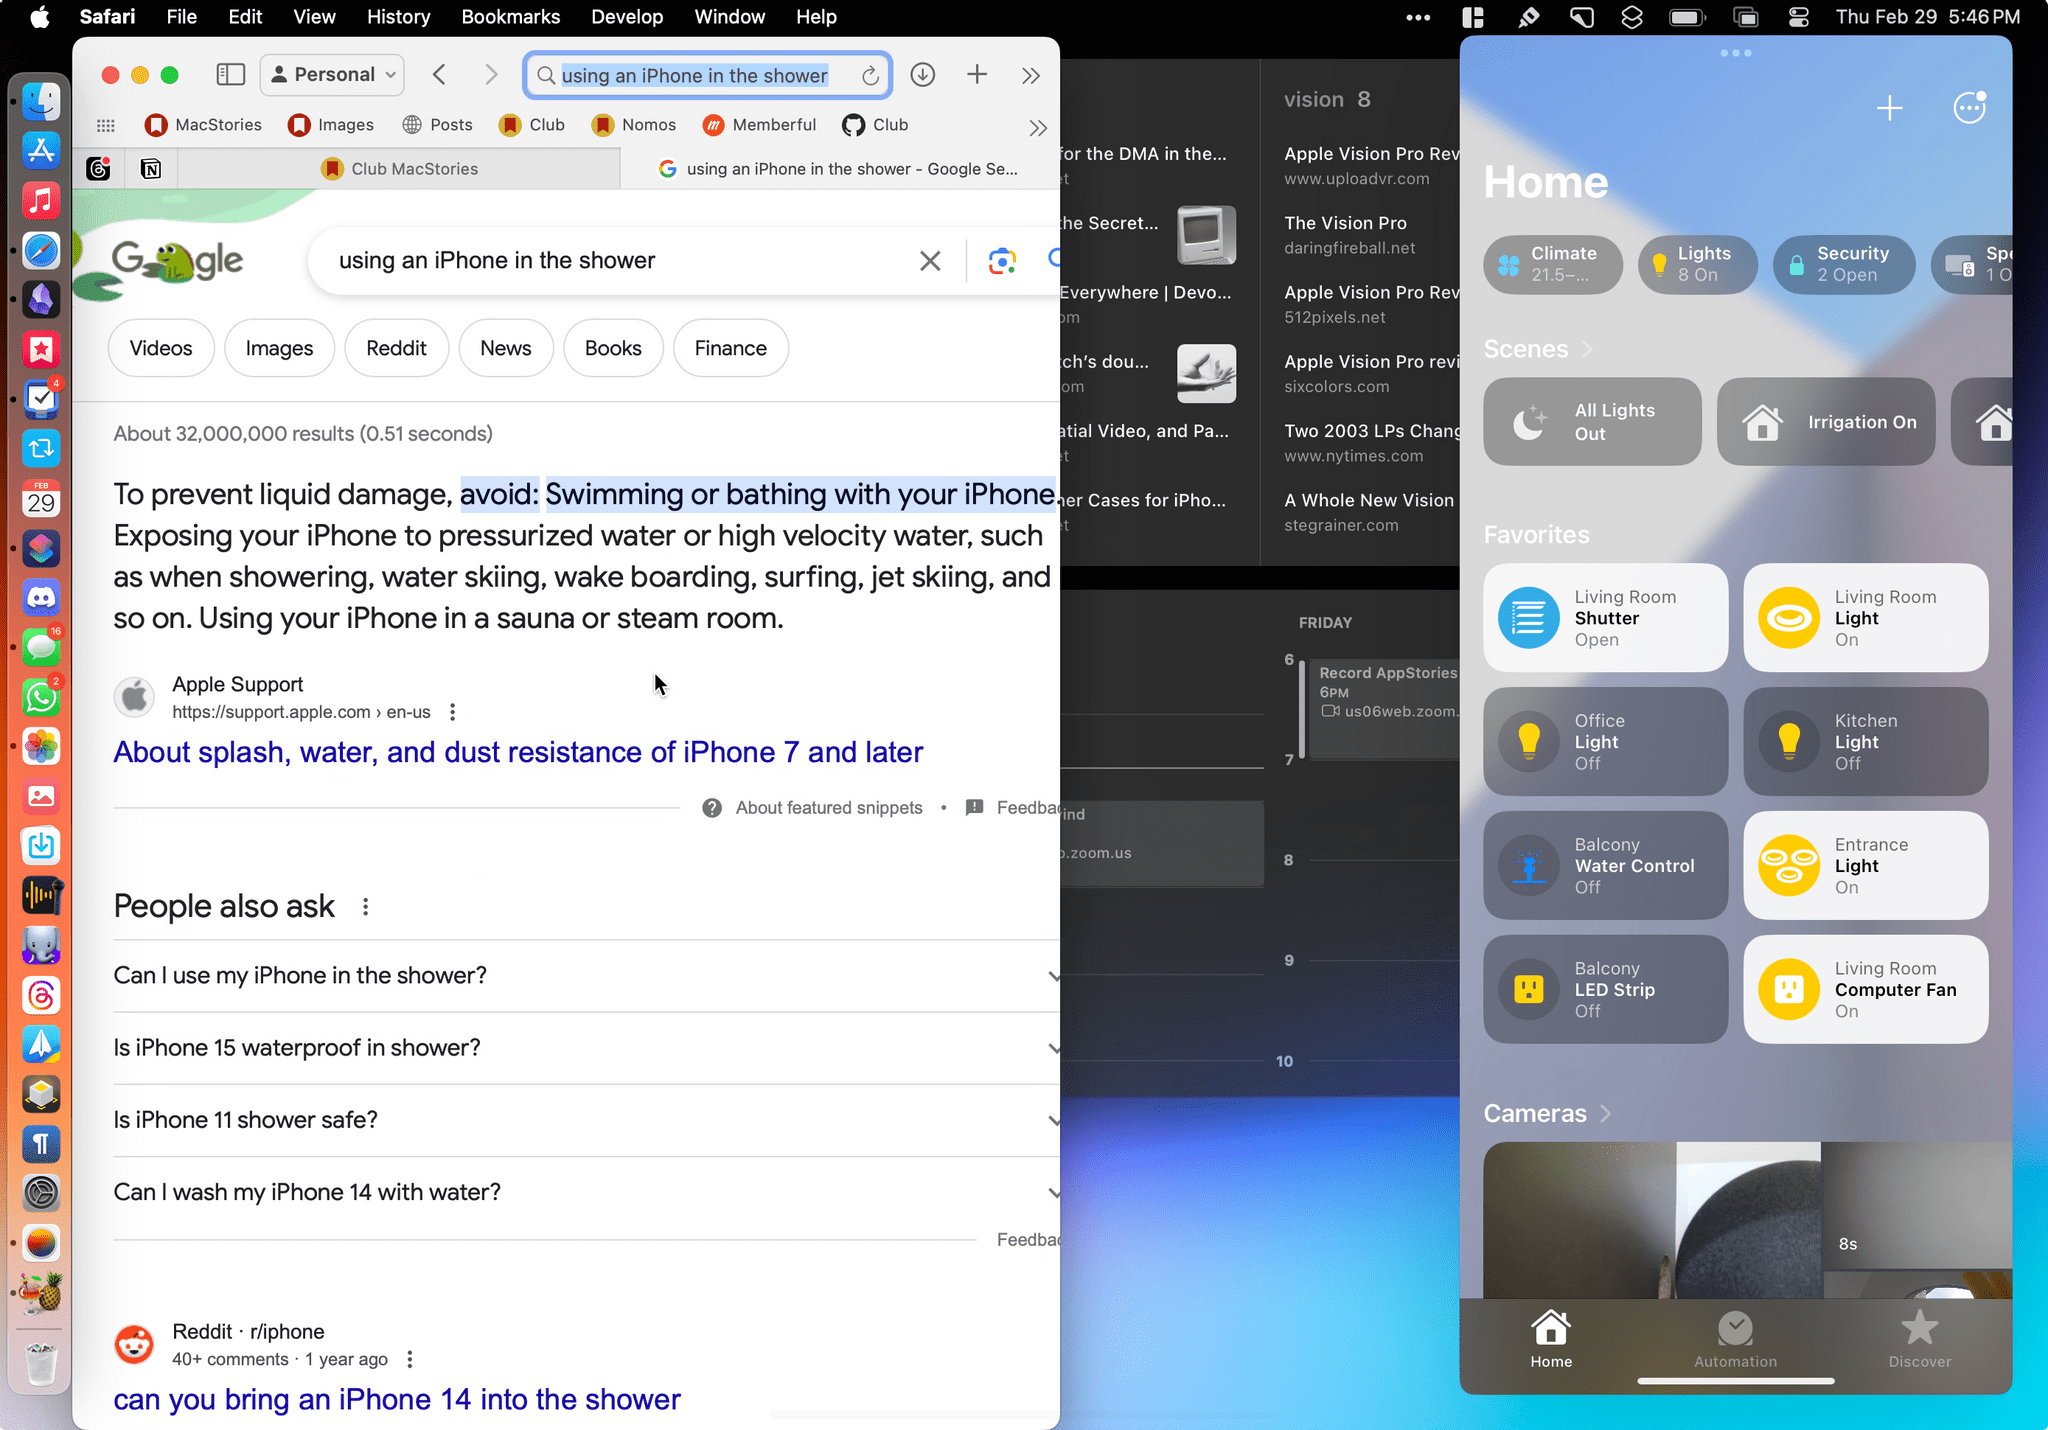Open bookmarks grid icon in favorites bar
The width and height of the screenshot is (2048, 1430).
tap(106, 125)
